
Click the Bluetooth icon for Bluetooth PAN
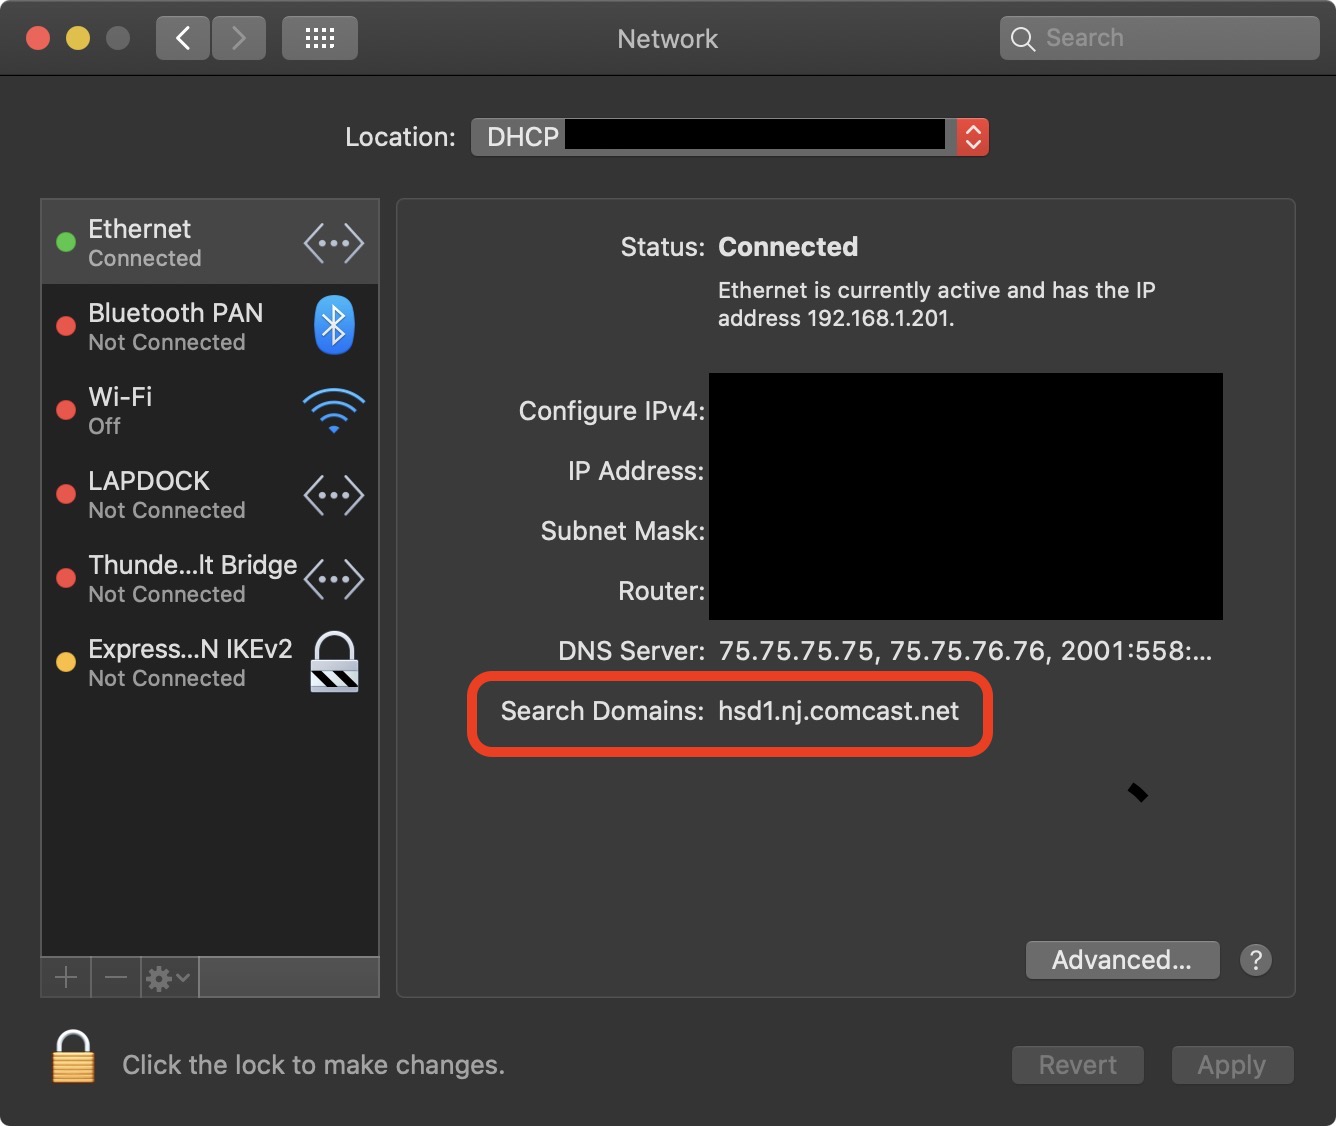(334, 325)
